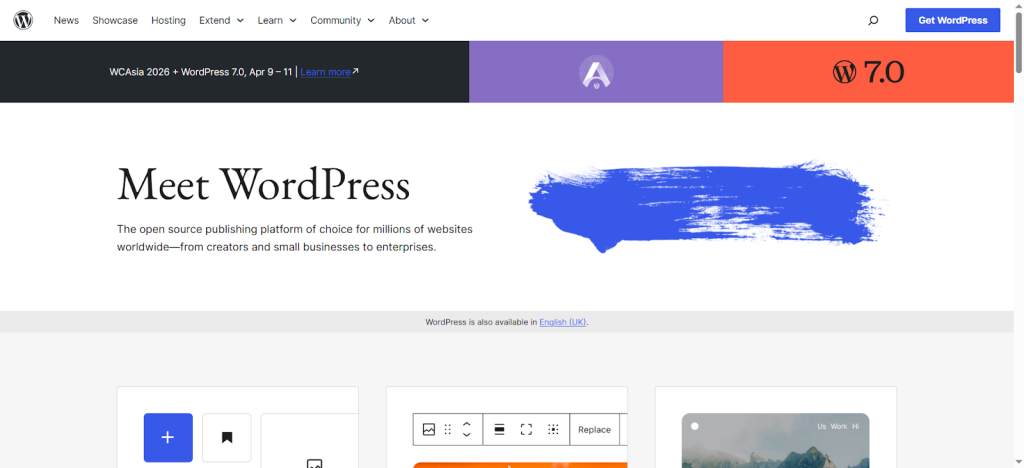Click the move up chevron in block toolbar

[466, 424]
